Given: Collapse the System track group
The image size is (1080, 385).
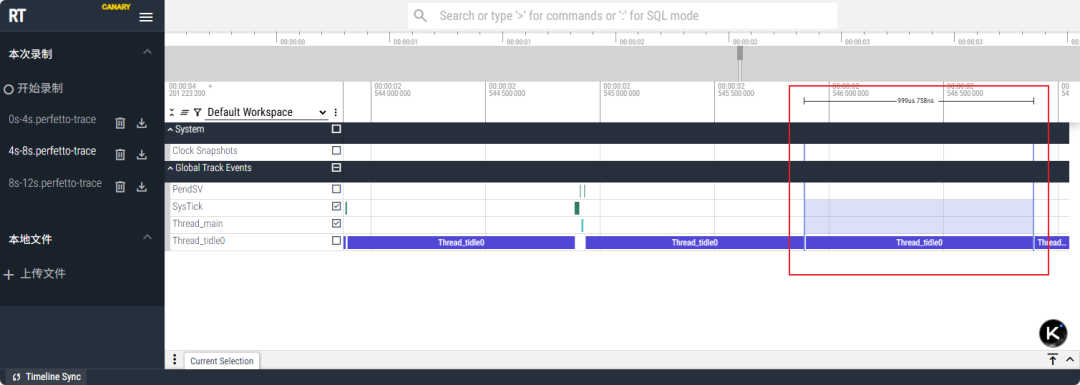Looking at the screenshot, I should (170, 129).
